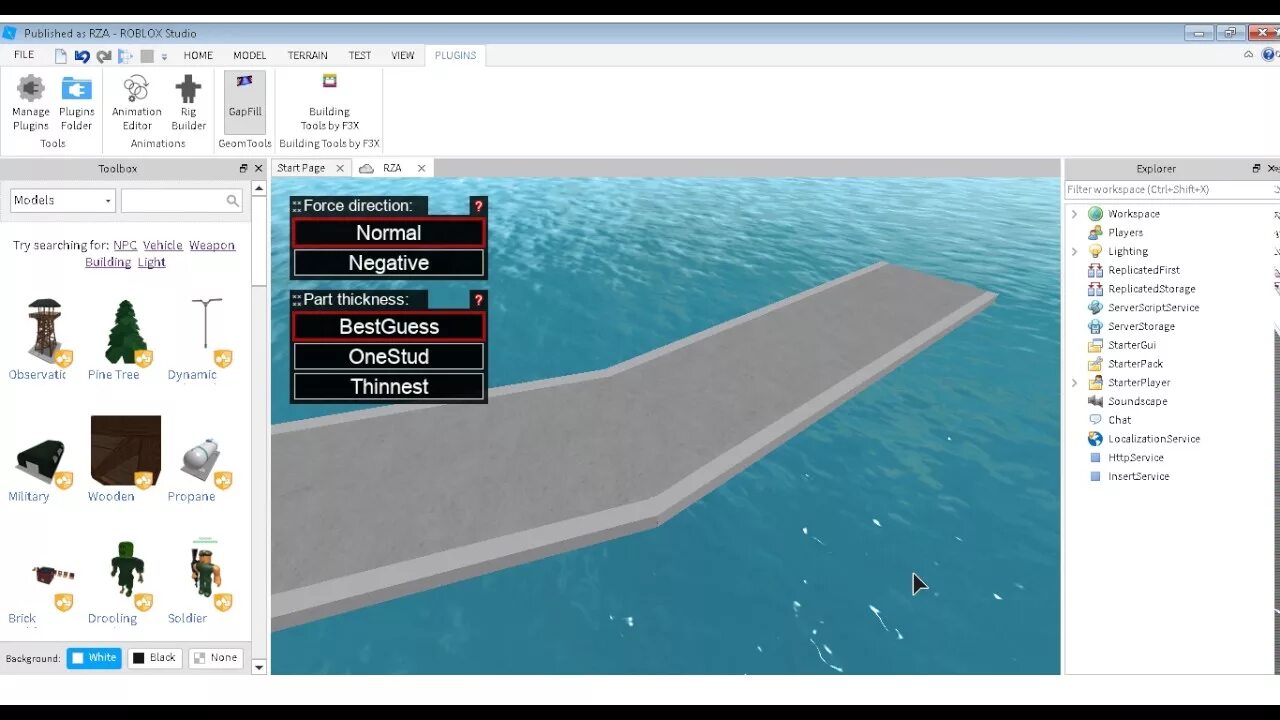This screenshot has height=720, width=1280.
Task: Switch to the HOME ribbon tab
Action: pyautogui.click(x=198, y=56)
